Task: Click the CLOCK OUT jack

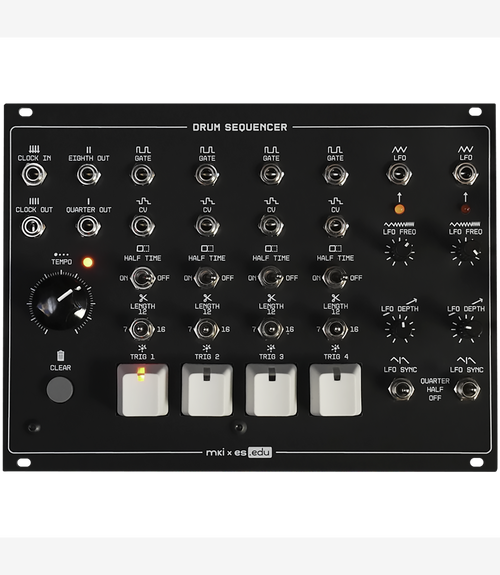Action: tap(33, 226)
